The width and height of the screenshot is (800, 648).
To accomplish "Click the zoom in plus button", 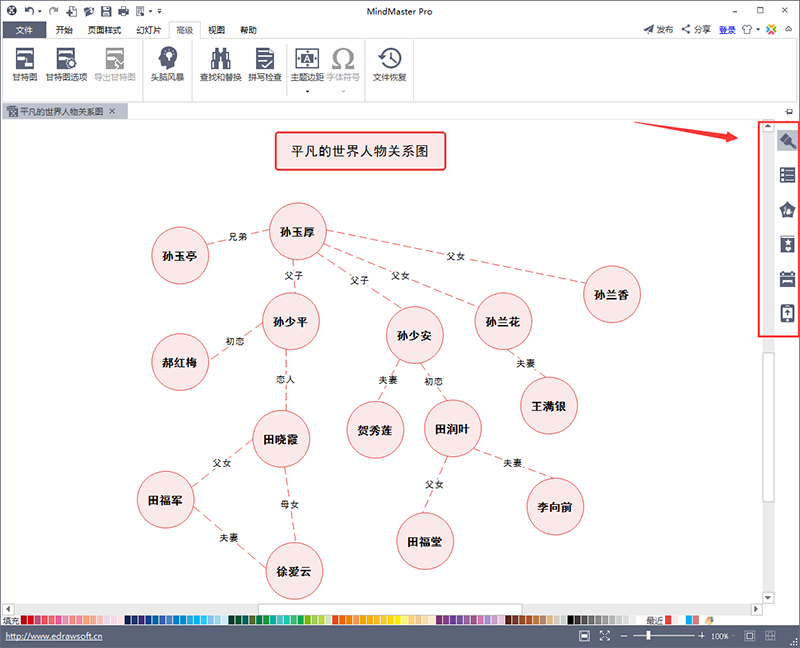I will [702, 636].
